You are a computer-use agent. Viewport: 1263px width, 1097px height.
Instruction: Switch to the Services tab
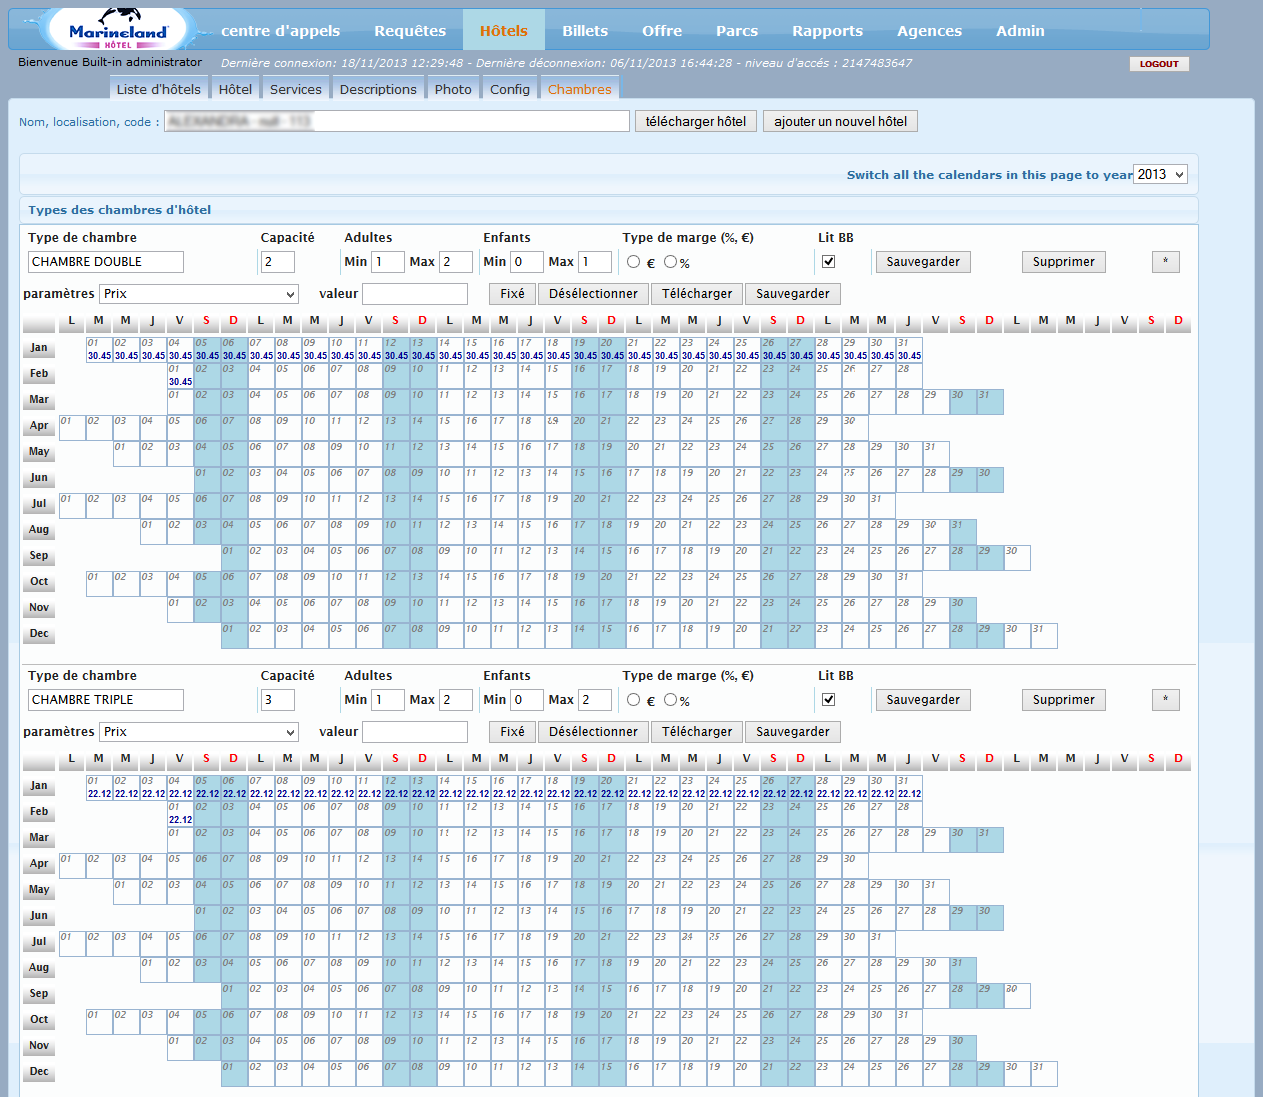point(296,89)
